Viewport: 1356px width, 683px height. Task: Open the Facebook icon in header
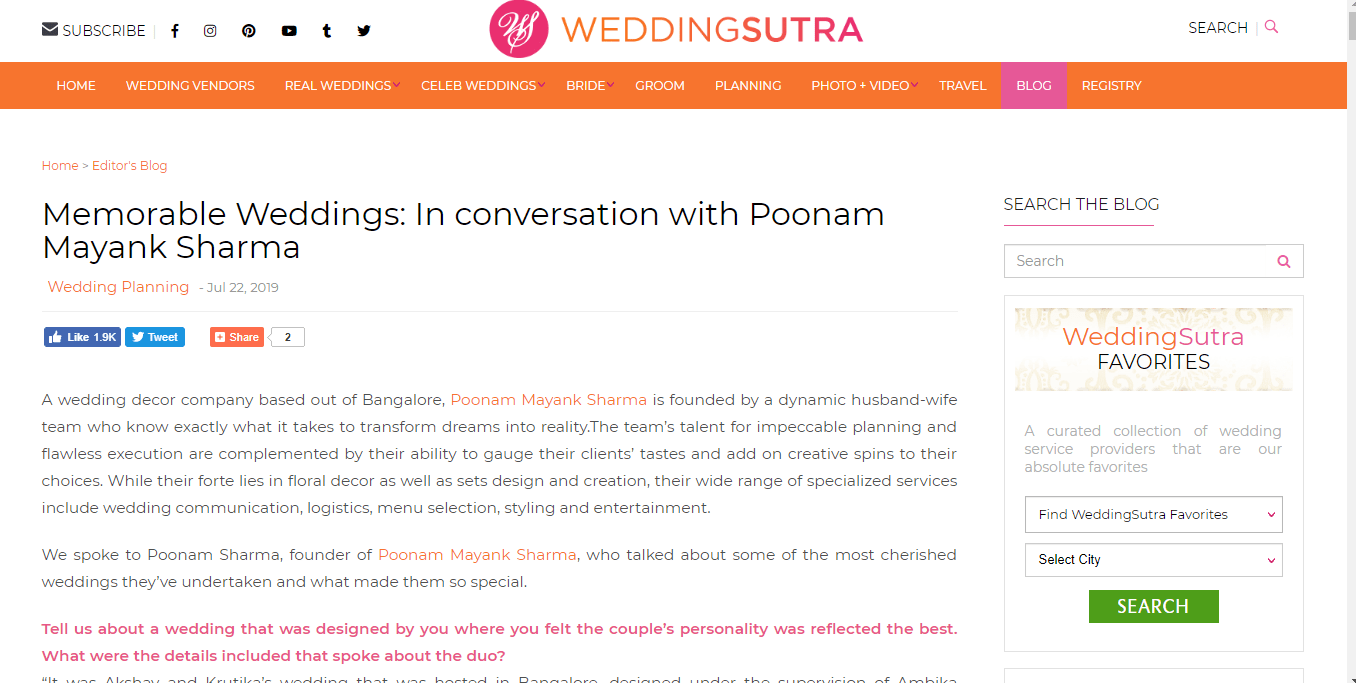(175, 31)
